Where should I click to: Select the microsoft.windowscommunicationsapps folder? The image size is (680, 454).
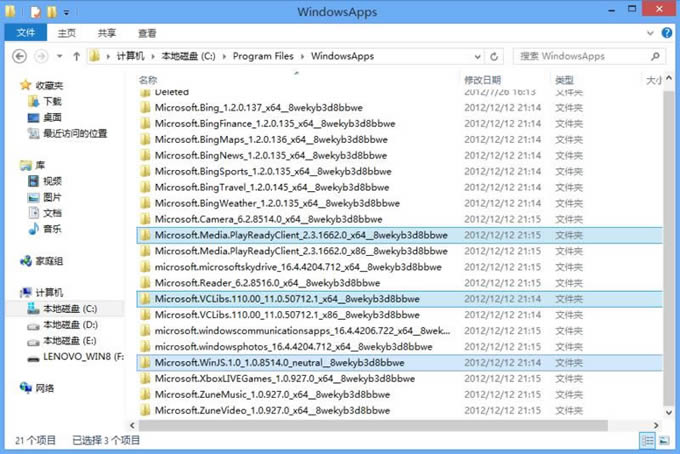(x=302, y=331)
